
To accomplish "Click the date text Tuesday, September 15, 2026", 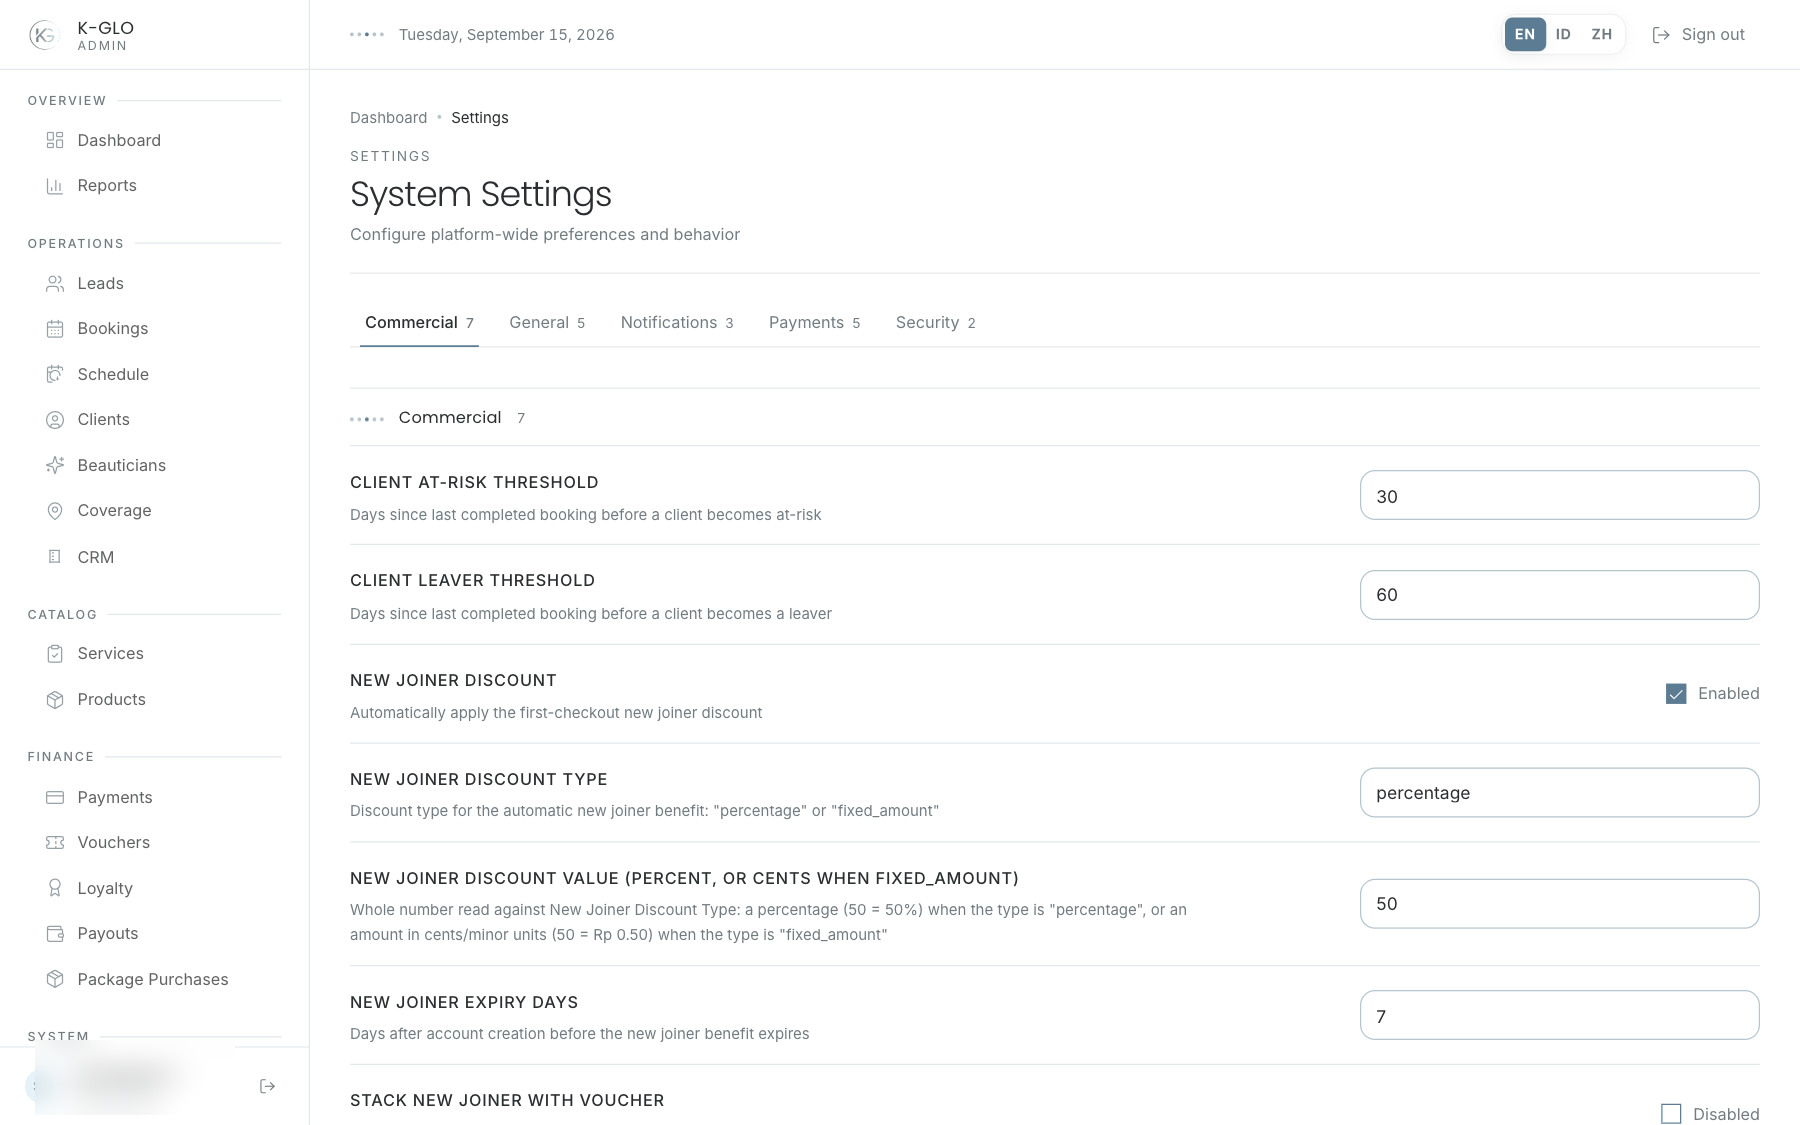I will pos(506,35).
